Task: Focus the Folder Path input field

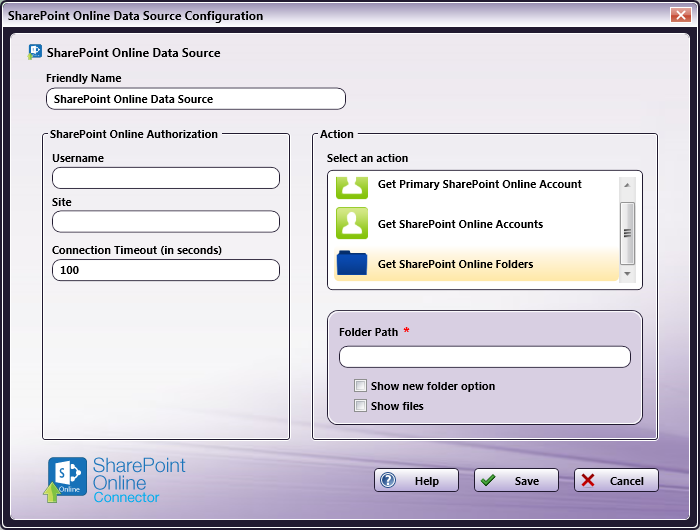Action: [485, 357]
